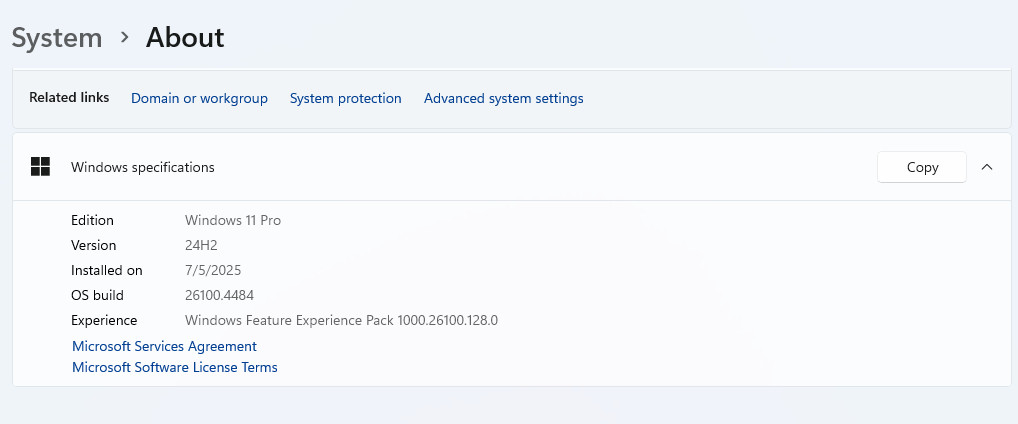Open System protection settings
This screenshot has height=424, width=1018.
(345, 99)
